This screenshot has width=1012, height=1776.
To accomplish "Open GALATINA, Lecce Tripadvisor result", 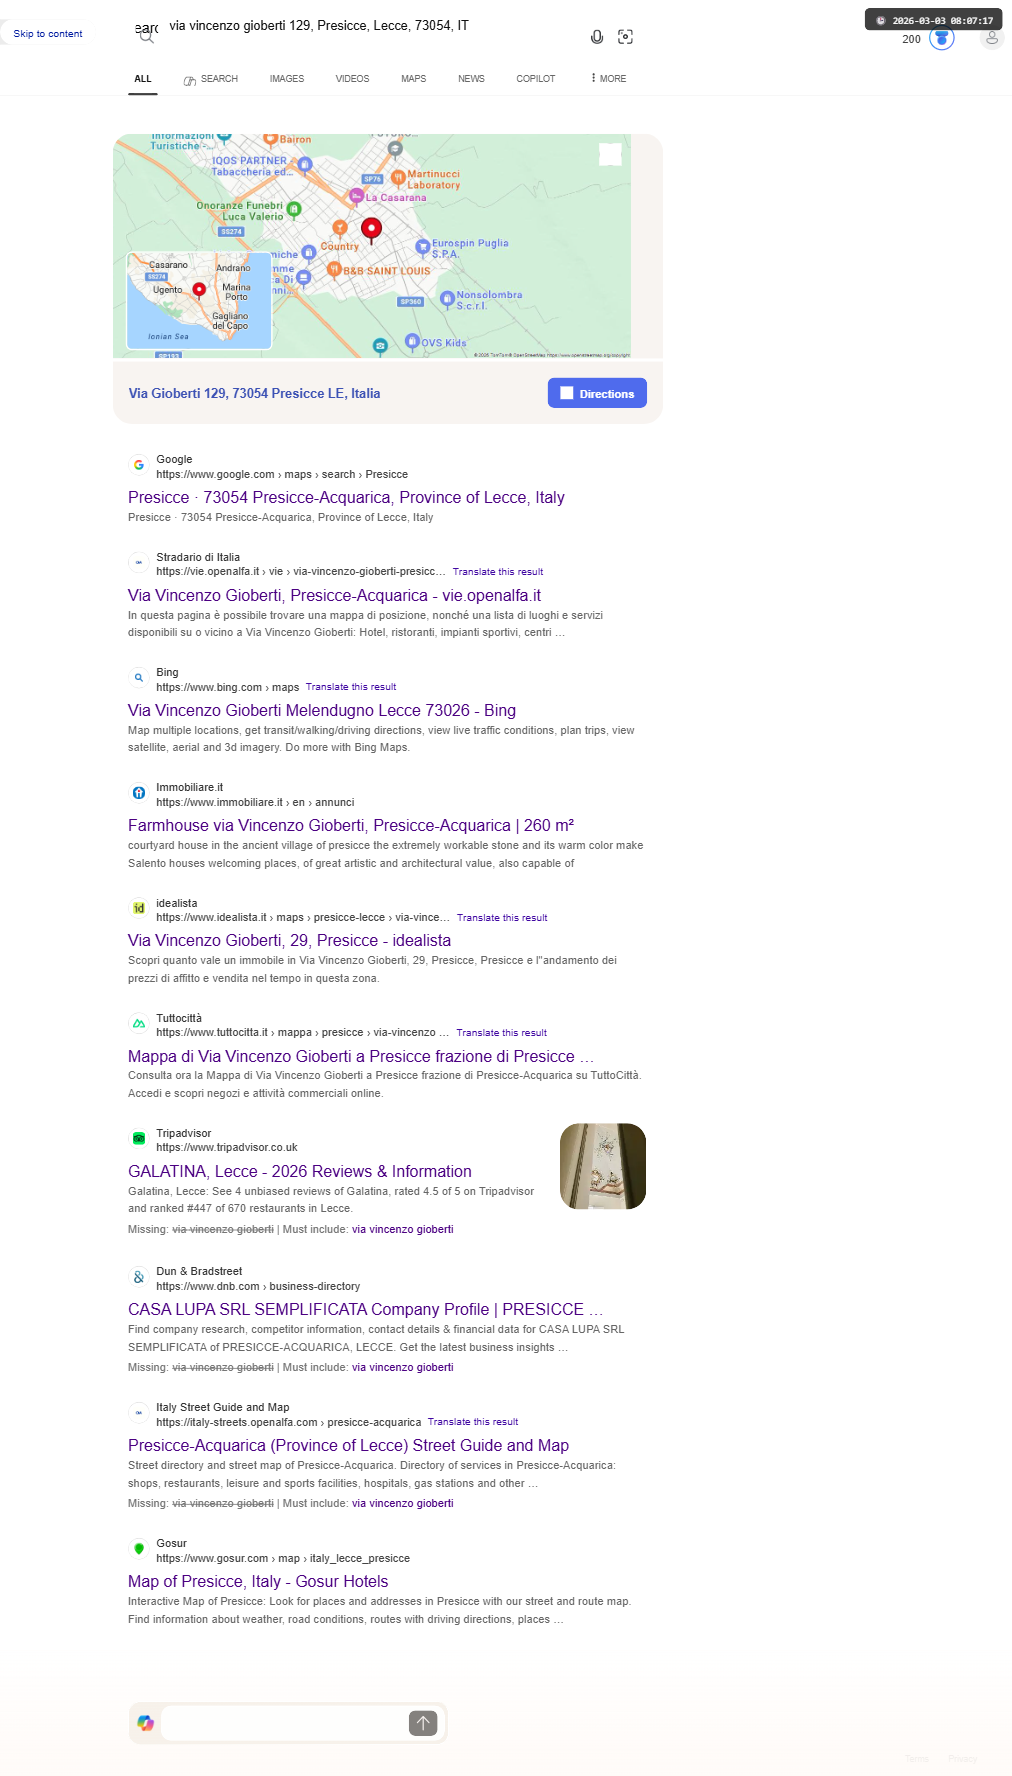I will click(300, 1172).
